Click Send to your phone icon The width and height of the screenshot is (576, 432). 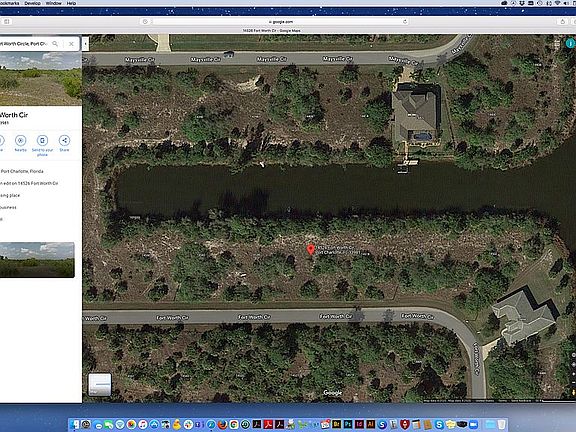(42, 140)
